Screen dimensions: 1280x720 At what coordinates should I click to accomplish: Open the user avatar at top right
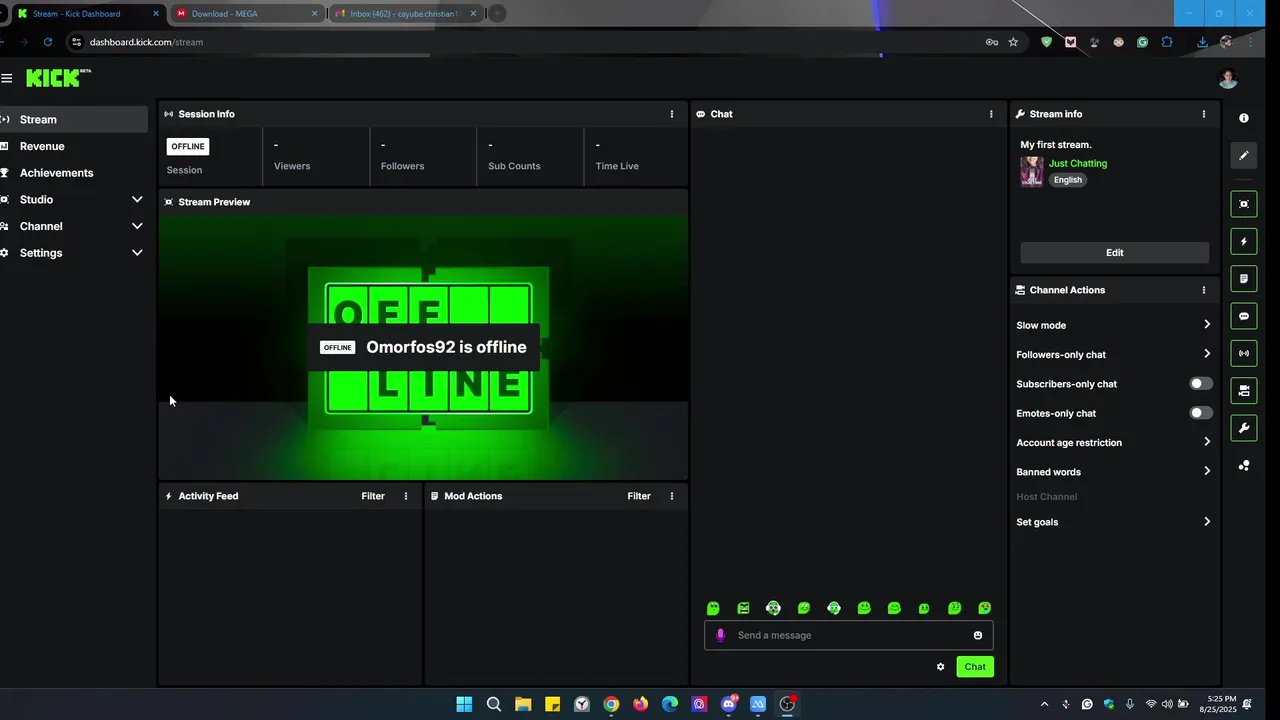[x=1228, y=78]
